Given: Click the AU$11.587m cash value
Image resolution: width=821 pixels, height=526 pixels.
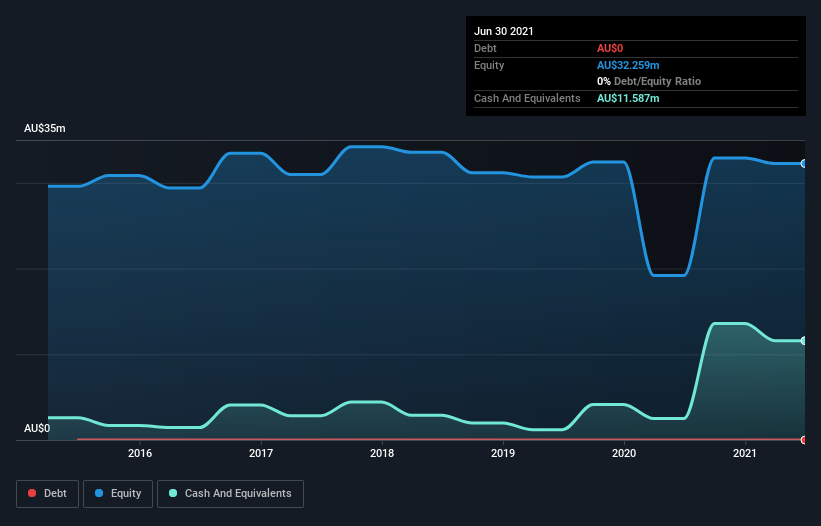Looking at the screenshot, I should [x=628, y=98].
